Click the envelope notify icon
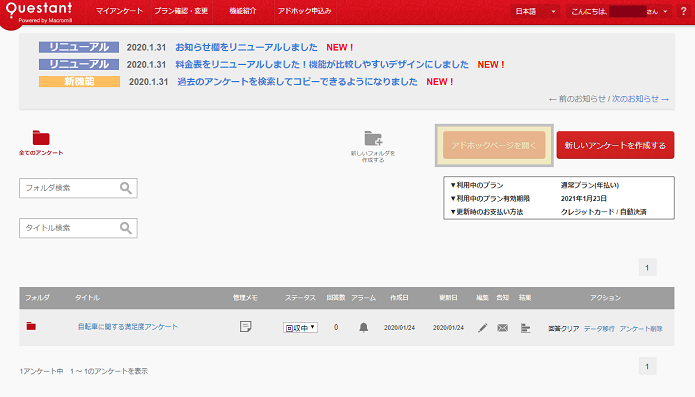 click(503, 328)
